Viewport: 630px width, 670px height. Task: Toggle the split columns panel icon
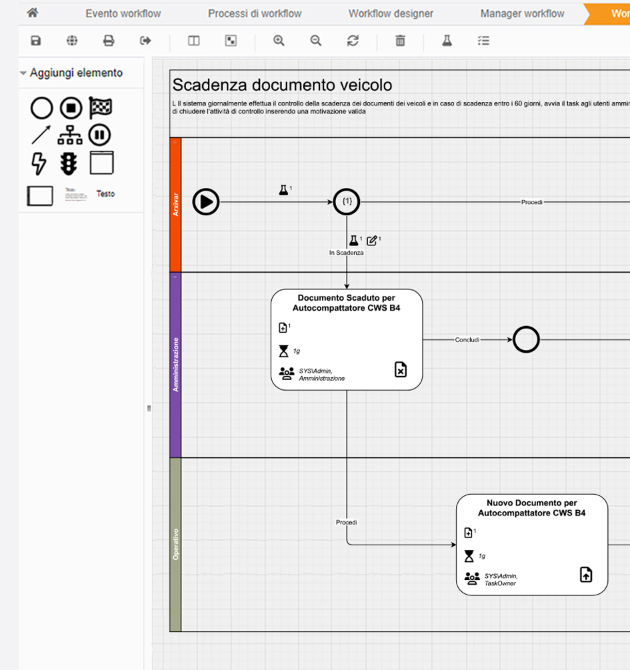(194, 41)
